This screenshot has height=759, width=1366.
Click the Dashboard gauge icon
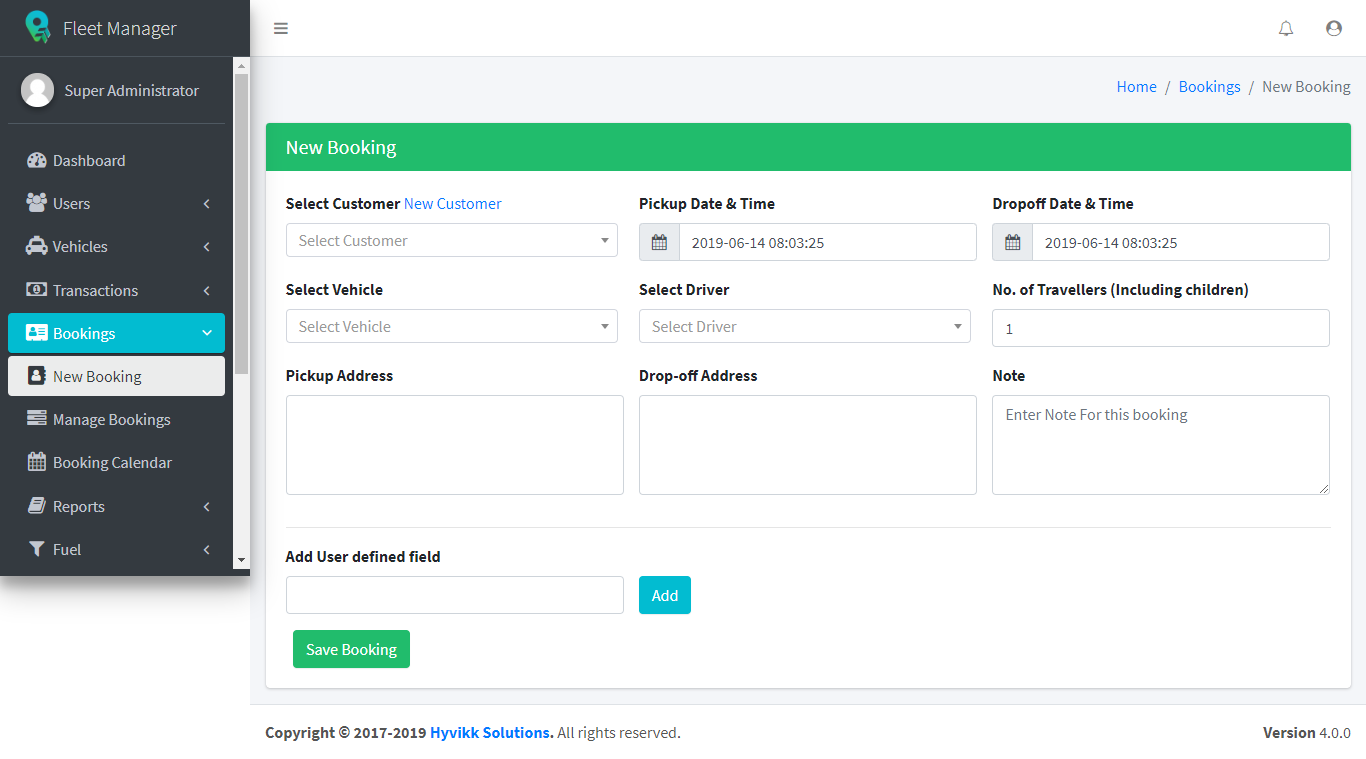pyautogui.click(x=37, y=160)
